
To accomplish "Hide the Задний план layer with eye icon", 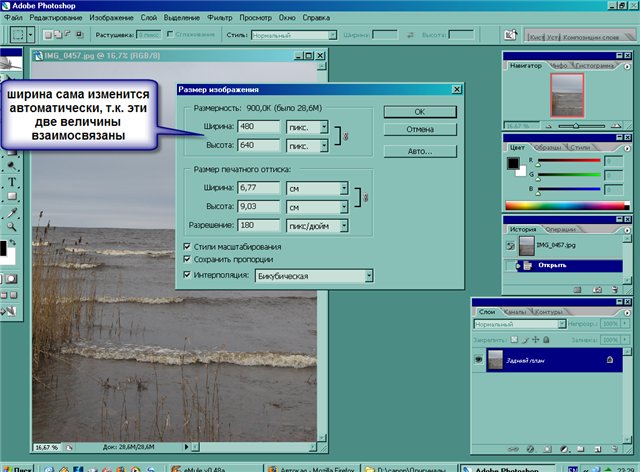I will (478, 359).
